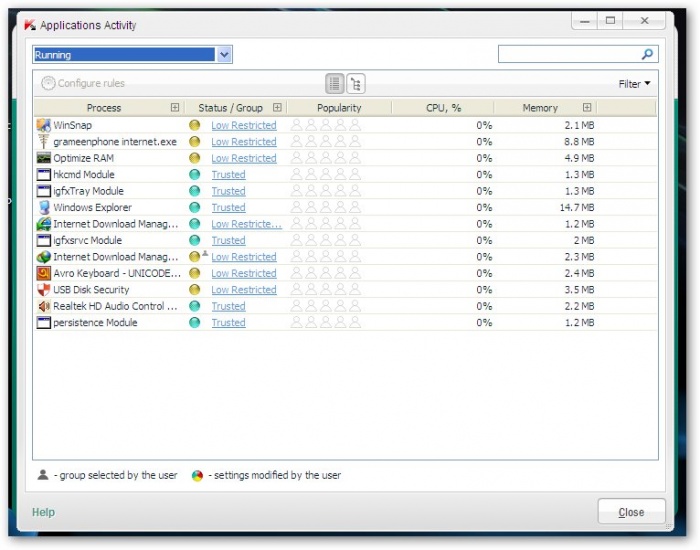Image resolution: width=700 pixels, height=550 pixels.
Task: Open the Filter dropdown menu
Action: (634, 84)
